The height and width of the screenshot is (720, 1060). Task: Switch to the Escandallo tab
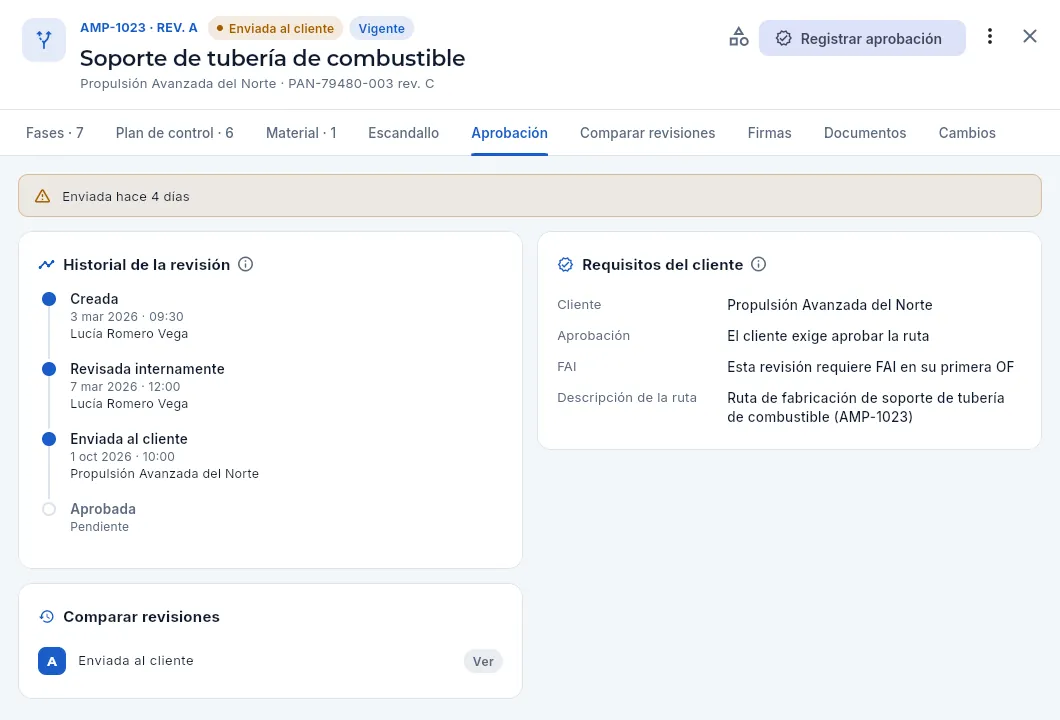404,133
